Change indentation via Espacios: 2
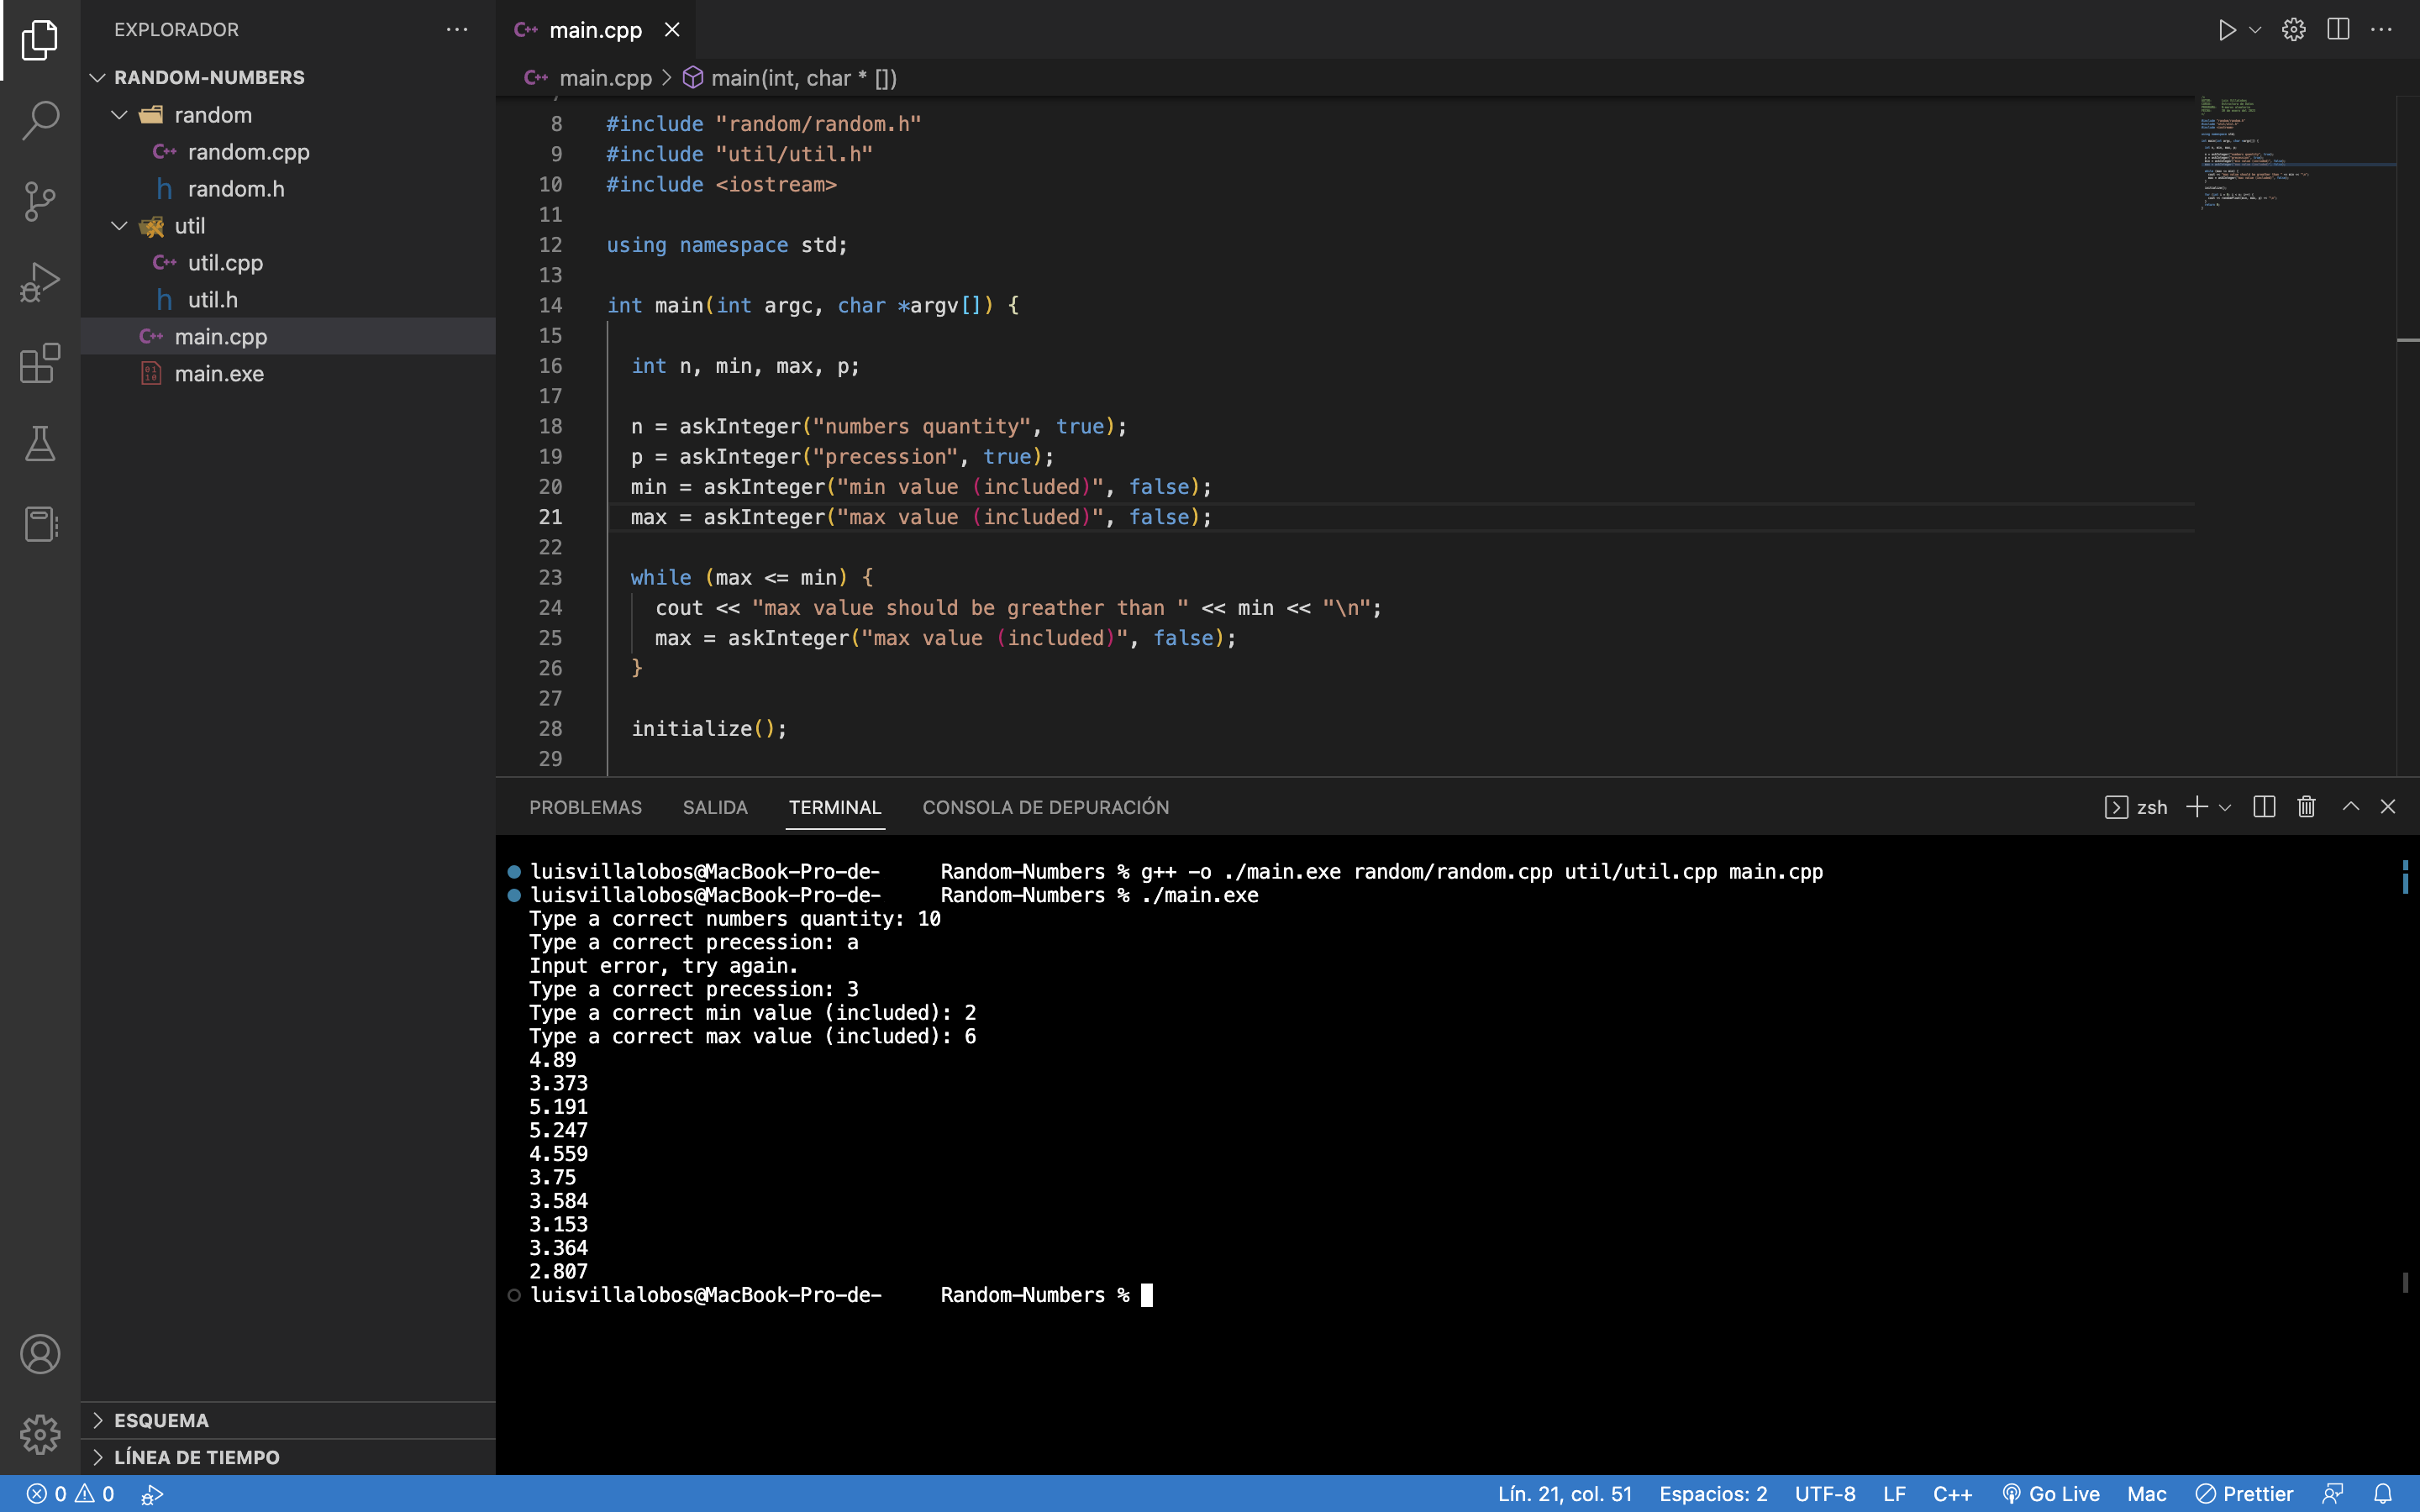The height and width of the screenshot is (1512, 2420). (1713, 1494)
